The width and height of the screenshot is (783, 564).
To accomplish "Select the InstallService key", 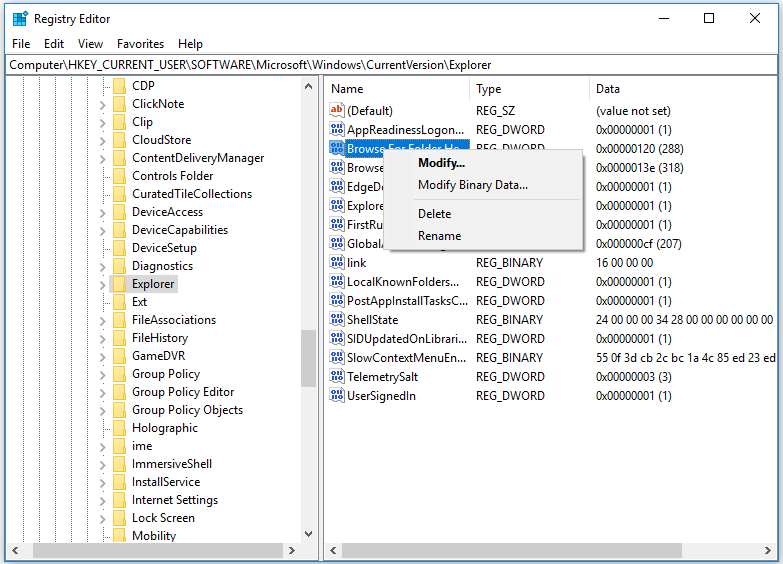I will pyautogui.click(x=166, y=482).
